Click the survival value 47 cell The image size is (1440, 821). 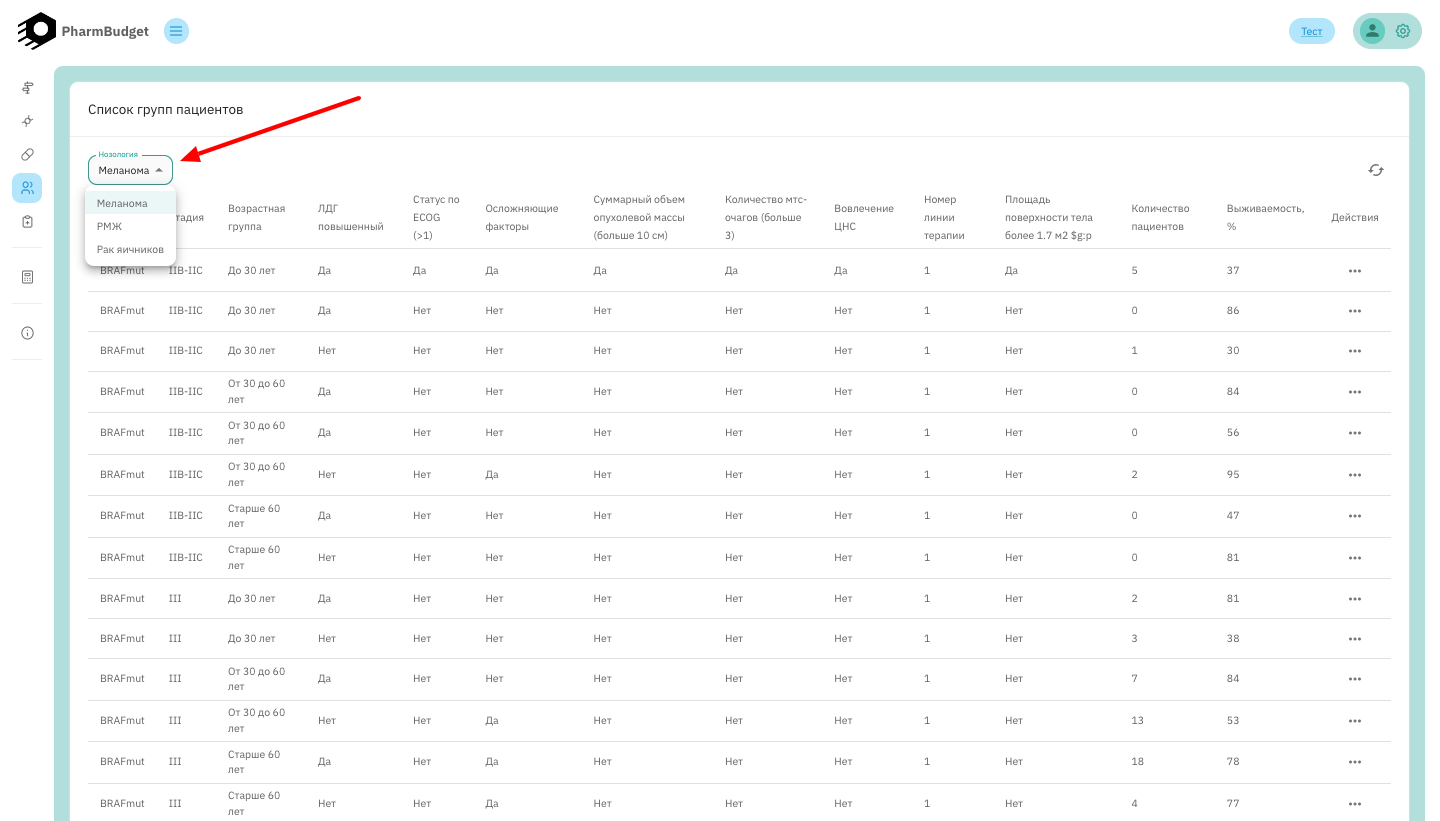(x=1233, y=516)
